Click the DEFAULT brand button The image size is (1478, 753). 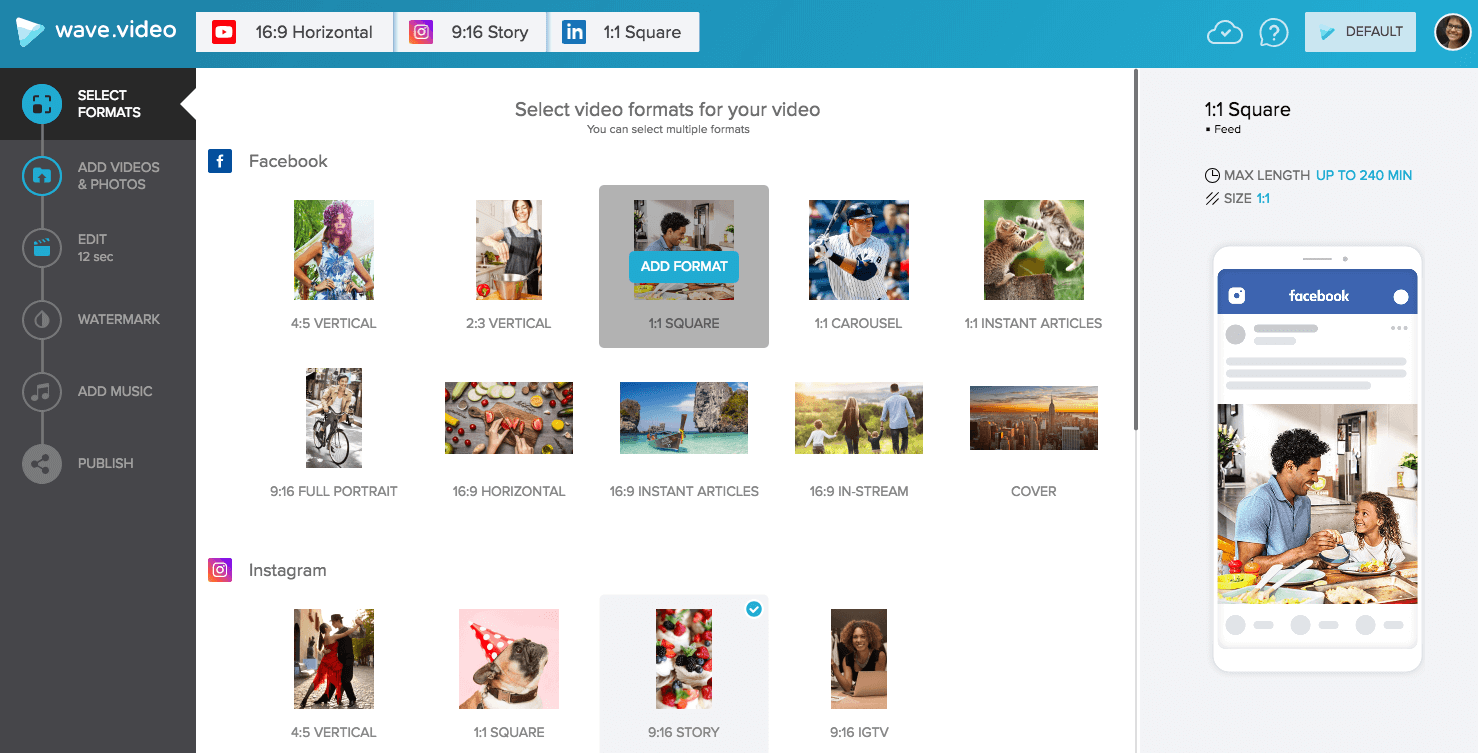click(1360, 32)
